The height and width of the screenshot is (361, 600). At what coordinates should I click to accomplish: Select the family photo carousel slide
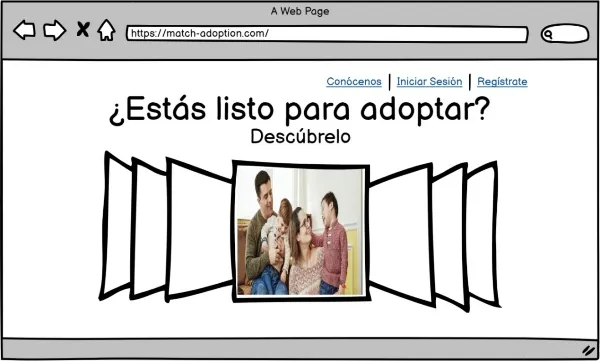[301, 232]
